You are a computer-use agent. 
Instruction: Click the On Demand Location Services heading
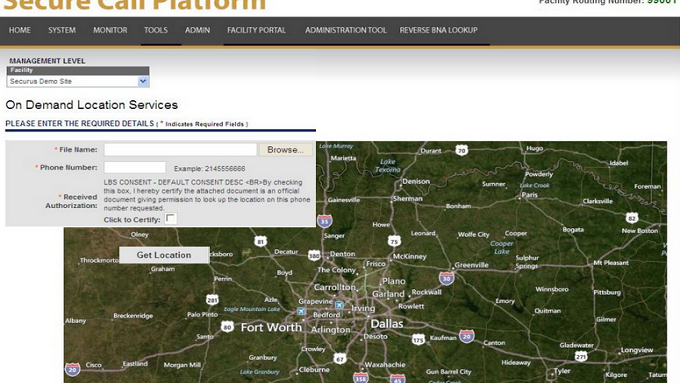92,105
